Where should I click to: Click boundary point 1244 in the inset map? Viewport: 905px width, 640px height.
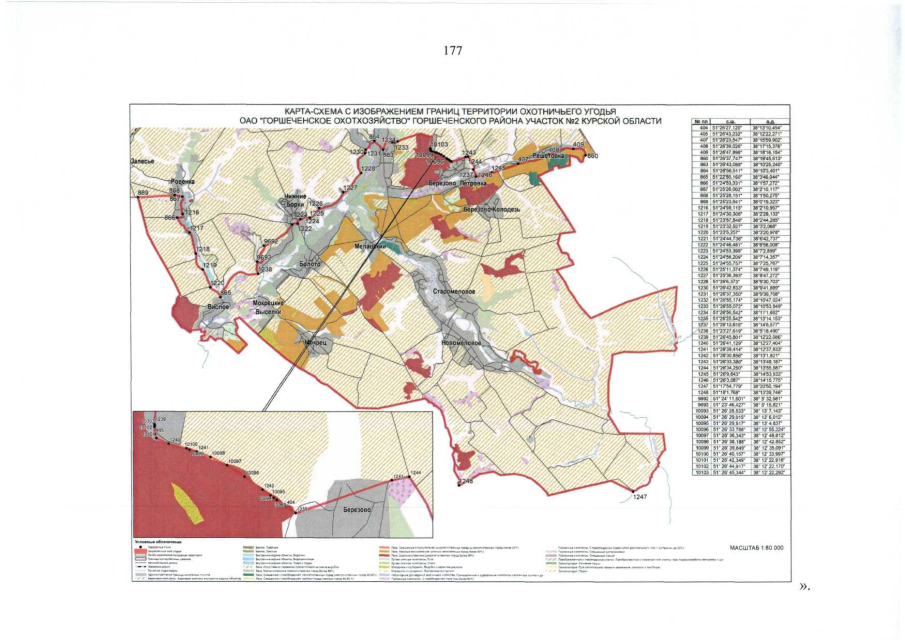417,471
